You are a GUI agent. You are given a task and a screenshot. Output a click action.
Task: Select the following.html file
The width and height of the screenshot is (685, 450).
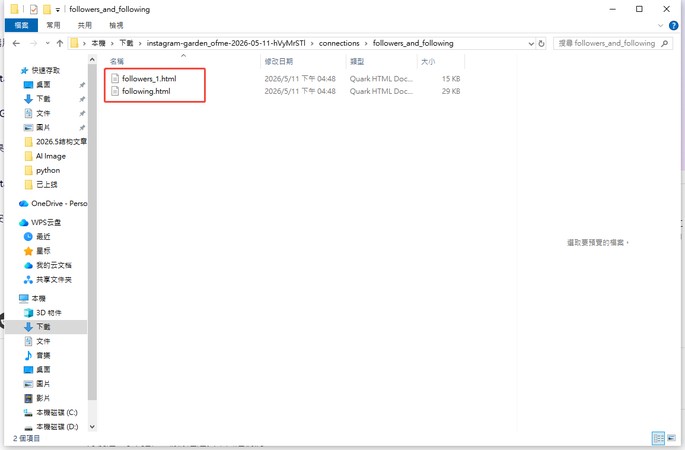pyautogui.click(x=146, y=91)
